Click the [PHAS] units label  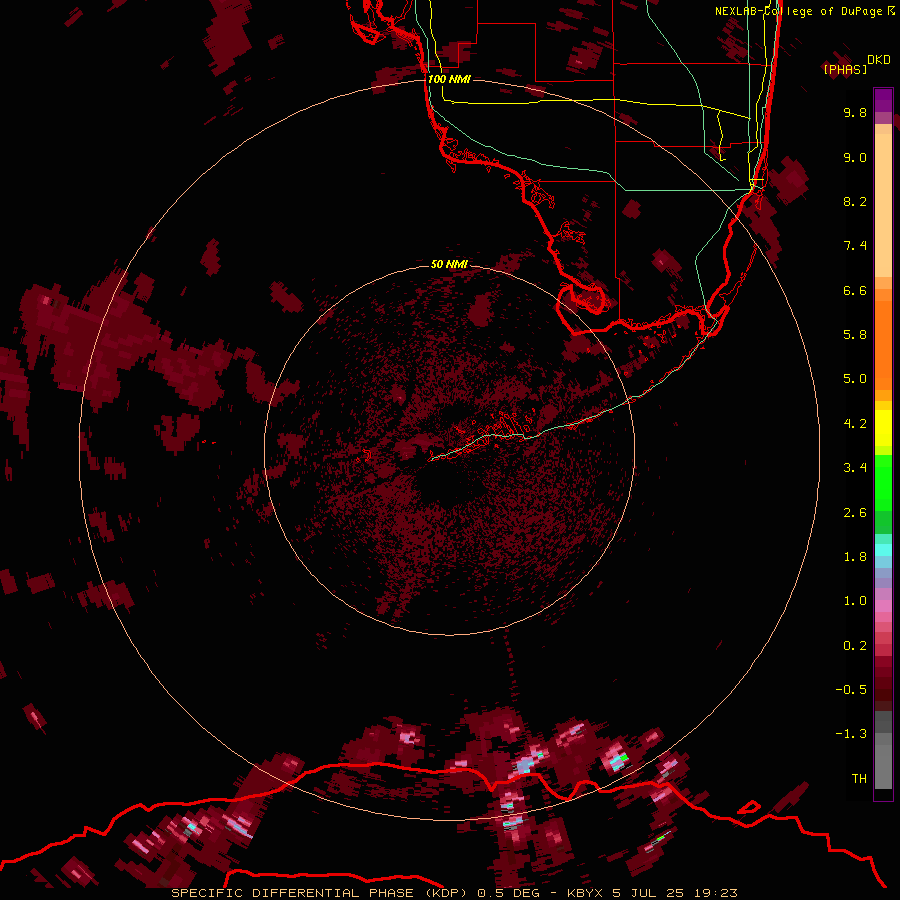845,69
